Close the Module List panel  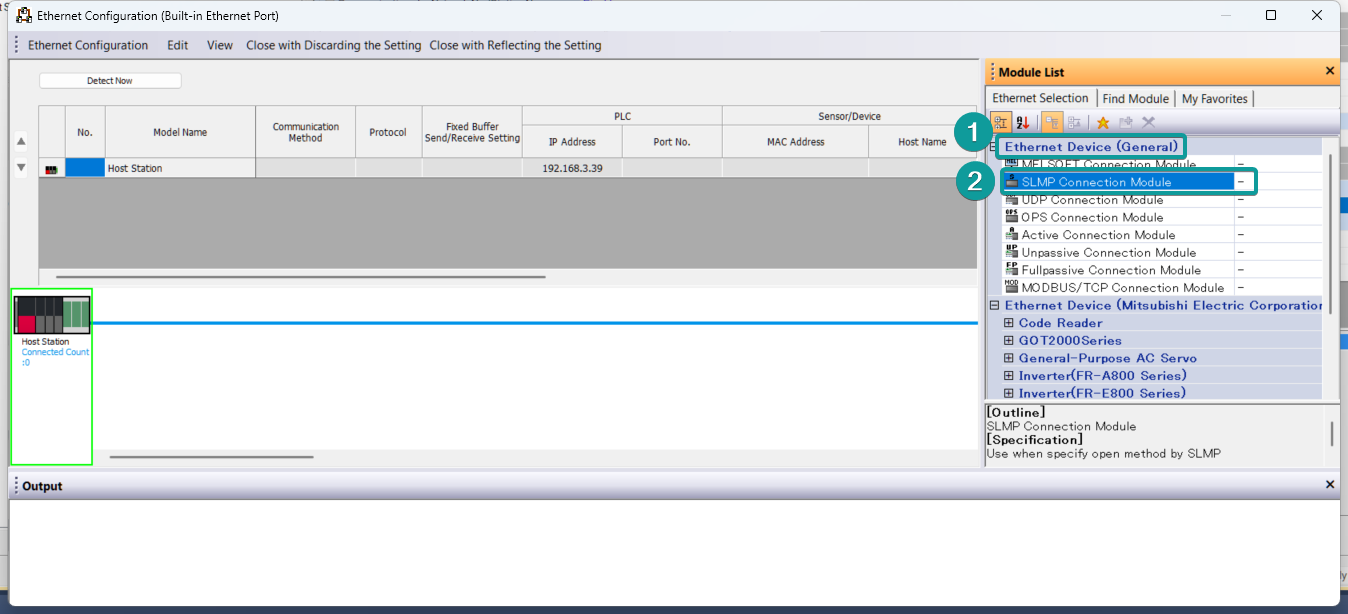(x=1329, y=71)
